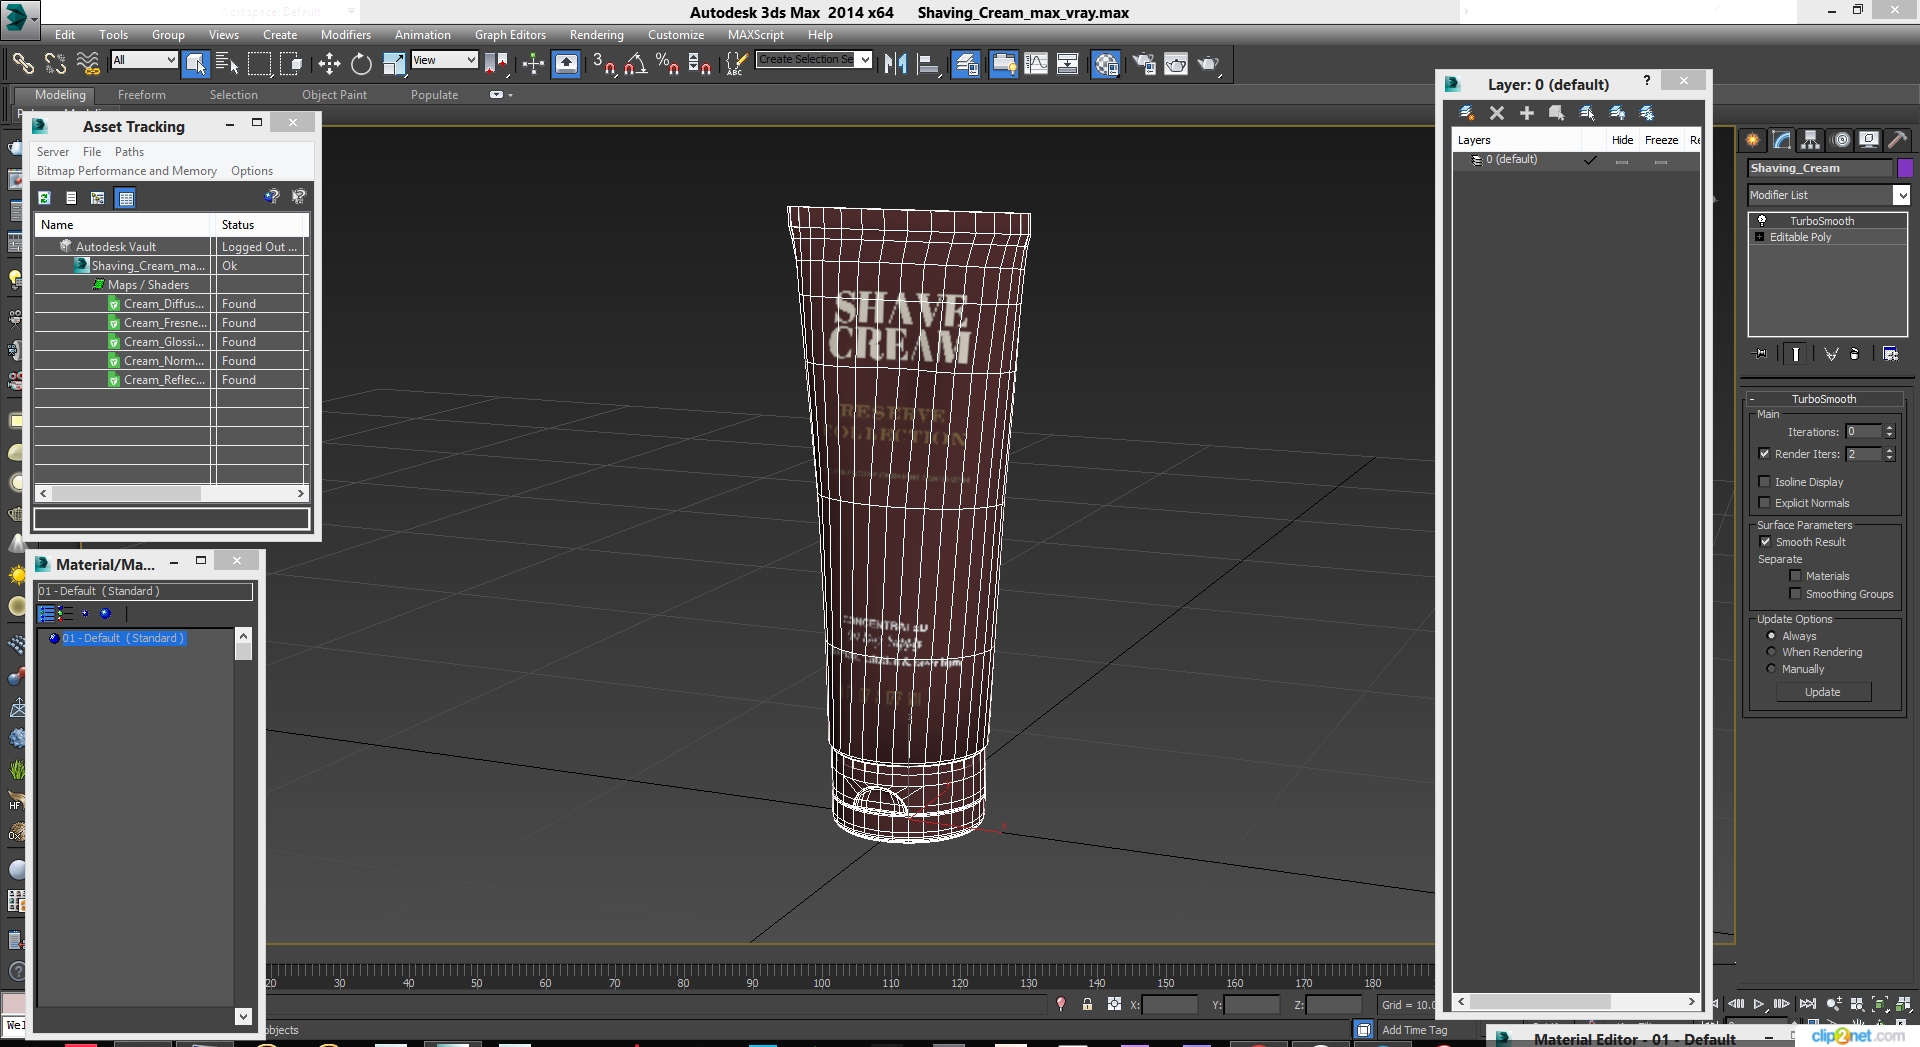Select When Rendering update option
The height and width of the screenshot is (1047, 1920).
1771,652
